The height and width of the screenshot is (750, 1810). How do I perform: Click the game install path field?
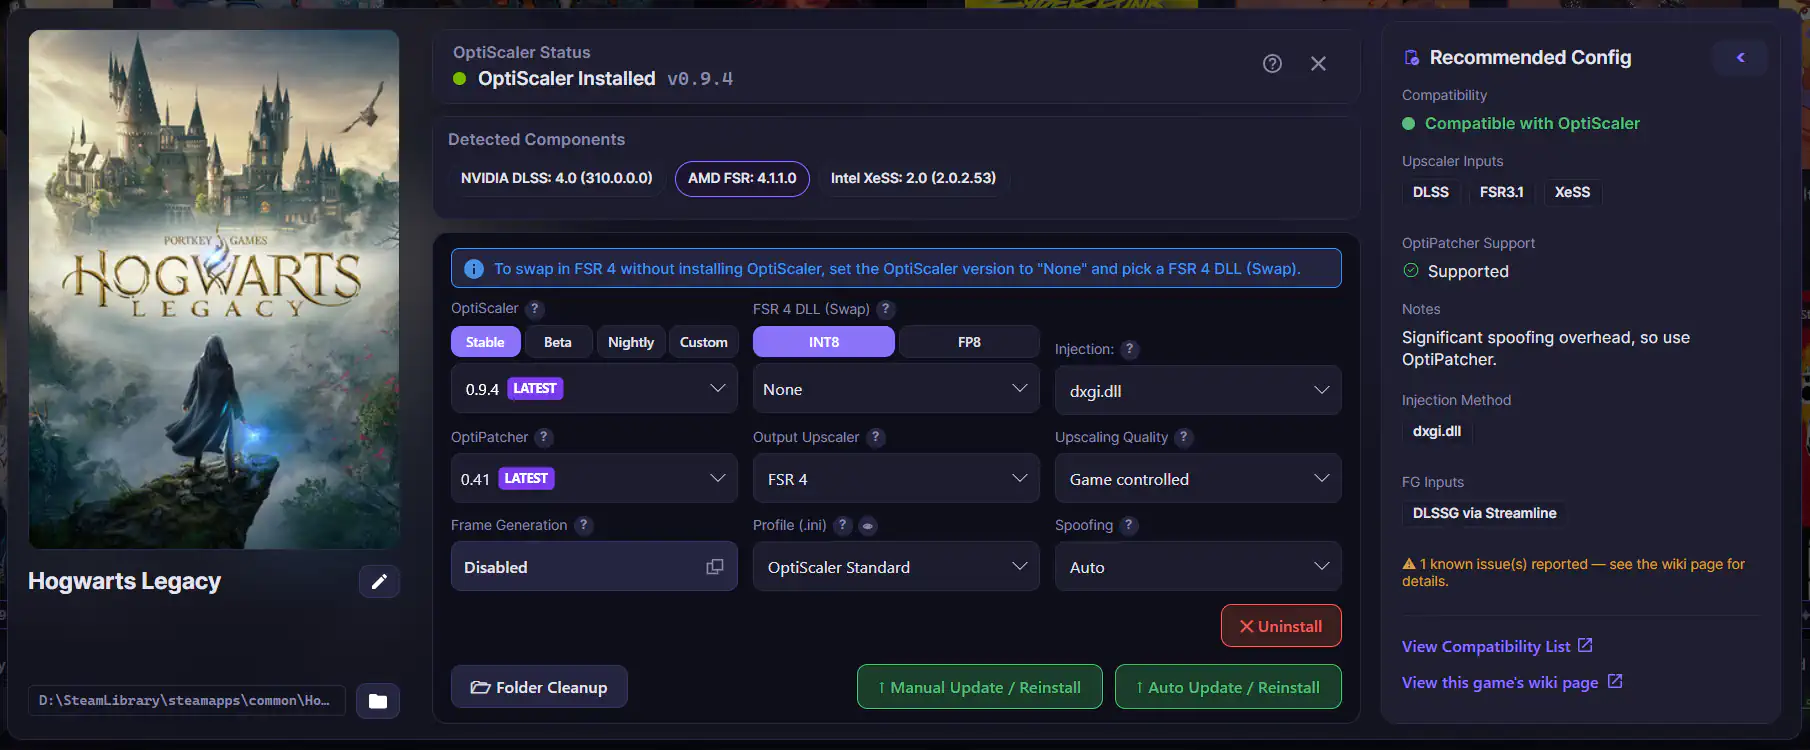(186, 701)
